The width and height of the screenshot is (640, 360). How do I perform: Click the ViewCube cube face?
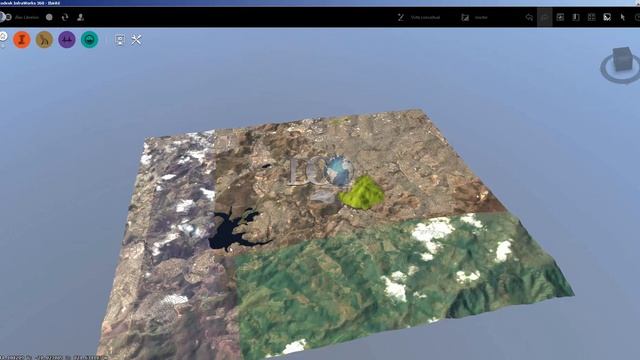[623, 59]
